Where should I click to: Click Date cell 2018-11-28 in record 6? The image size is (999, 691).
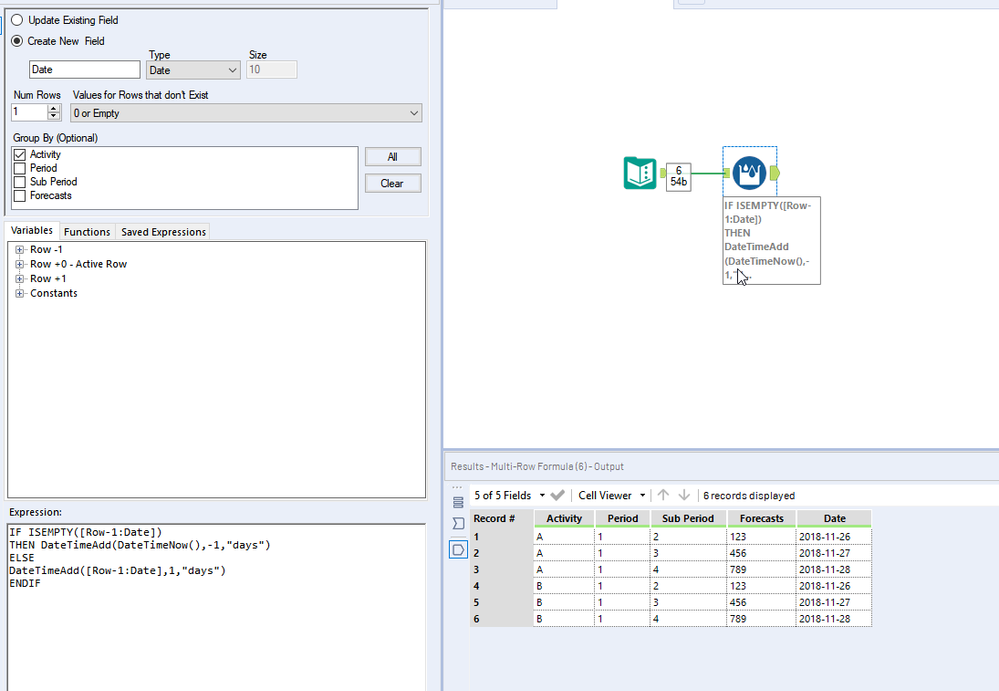tap(833, 619)
